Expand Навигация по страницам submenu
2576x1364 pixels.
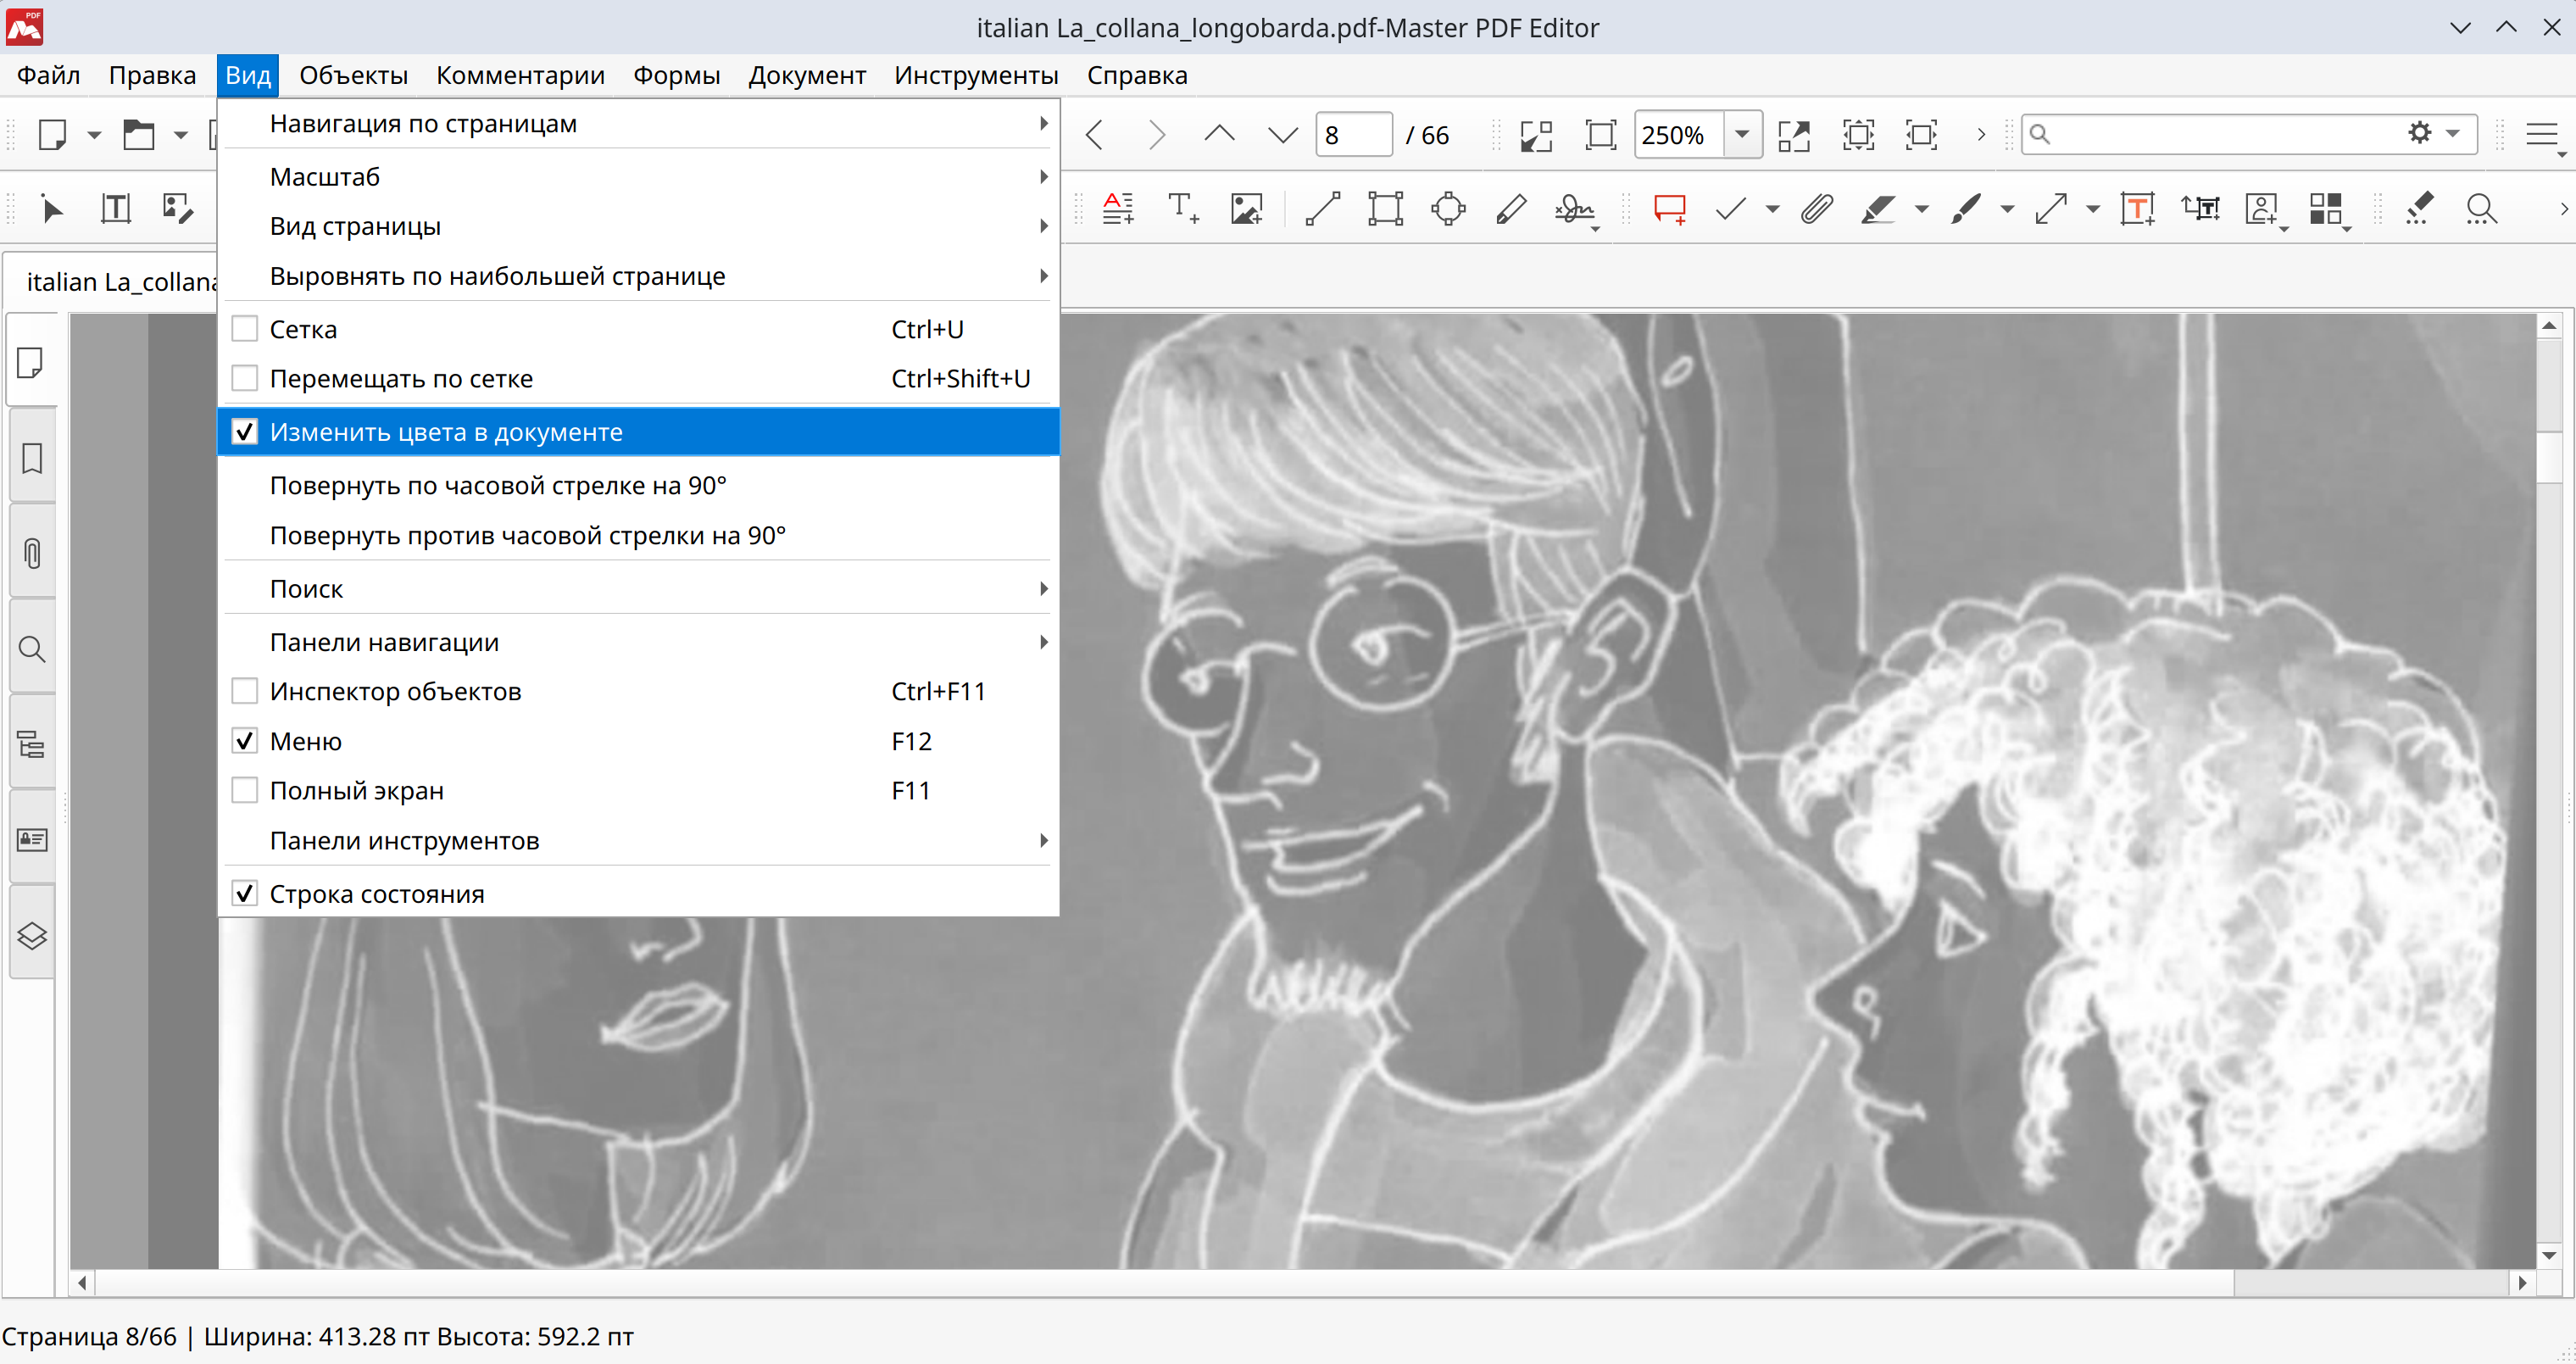click(638, 123)
